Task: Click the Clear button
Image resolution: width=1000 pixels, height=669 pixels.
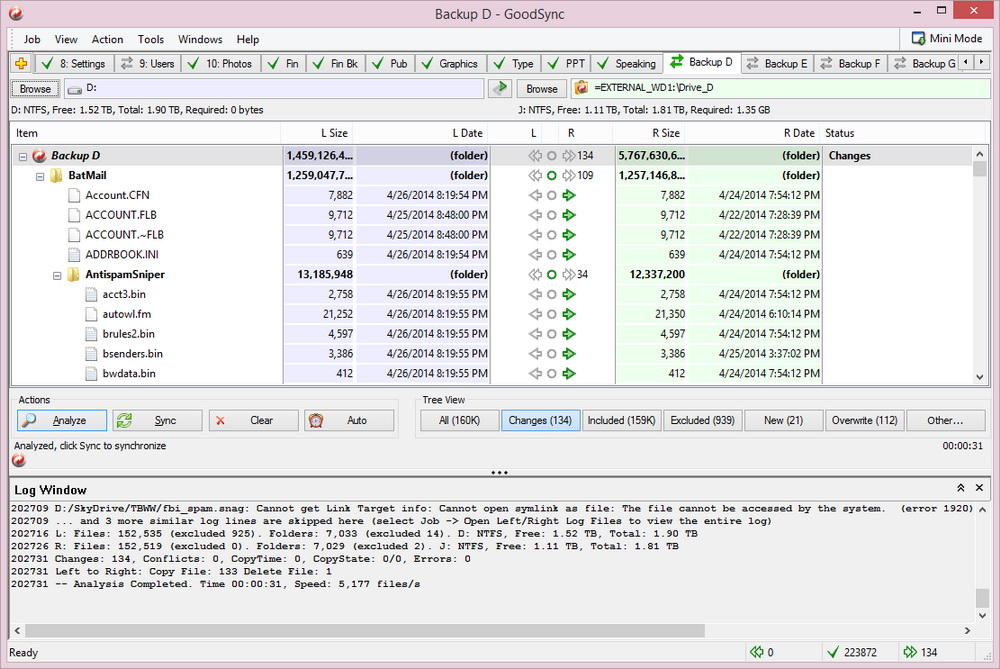Action: coord(253,420)
